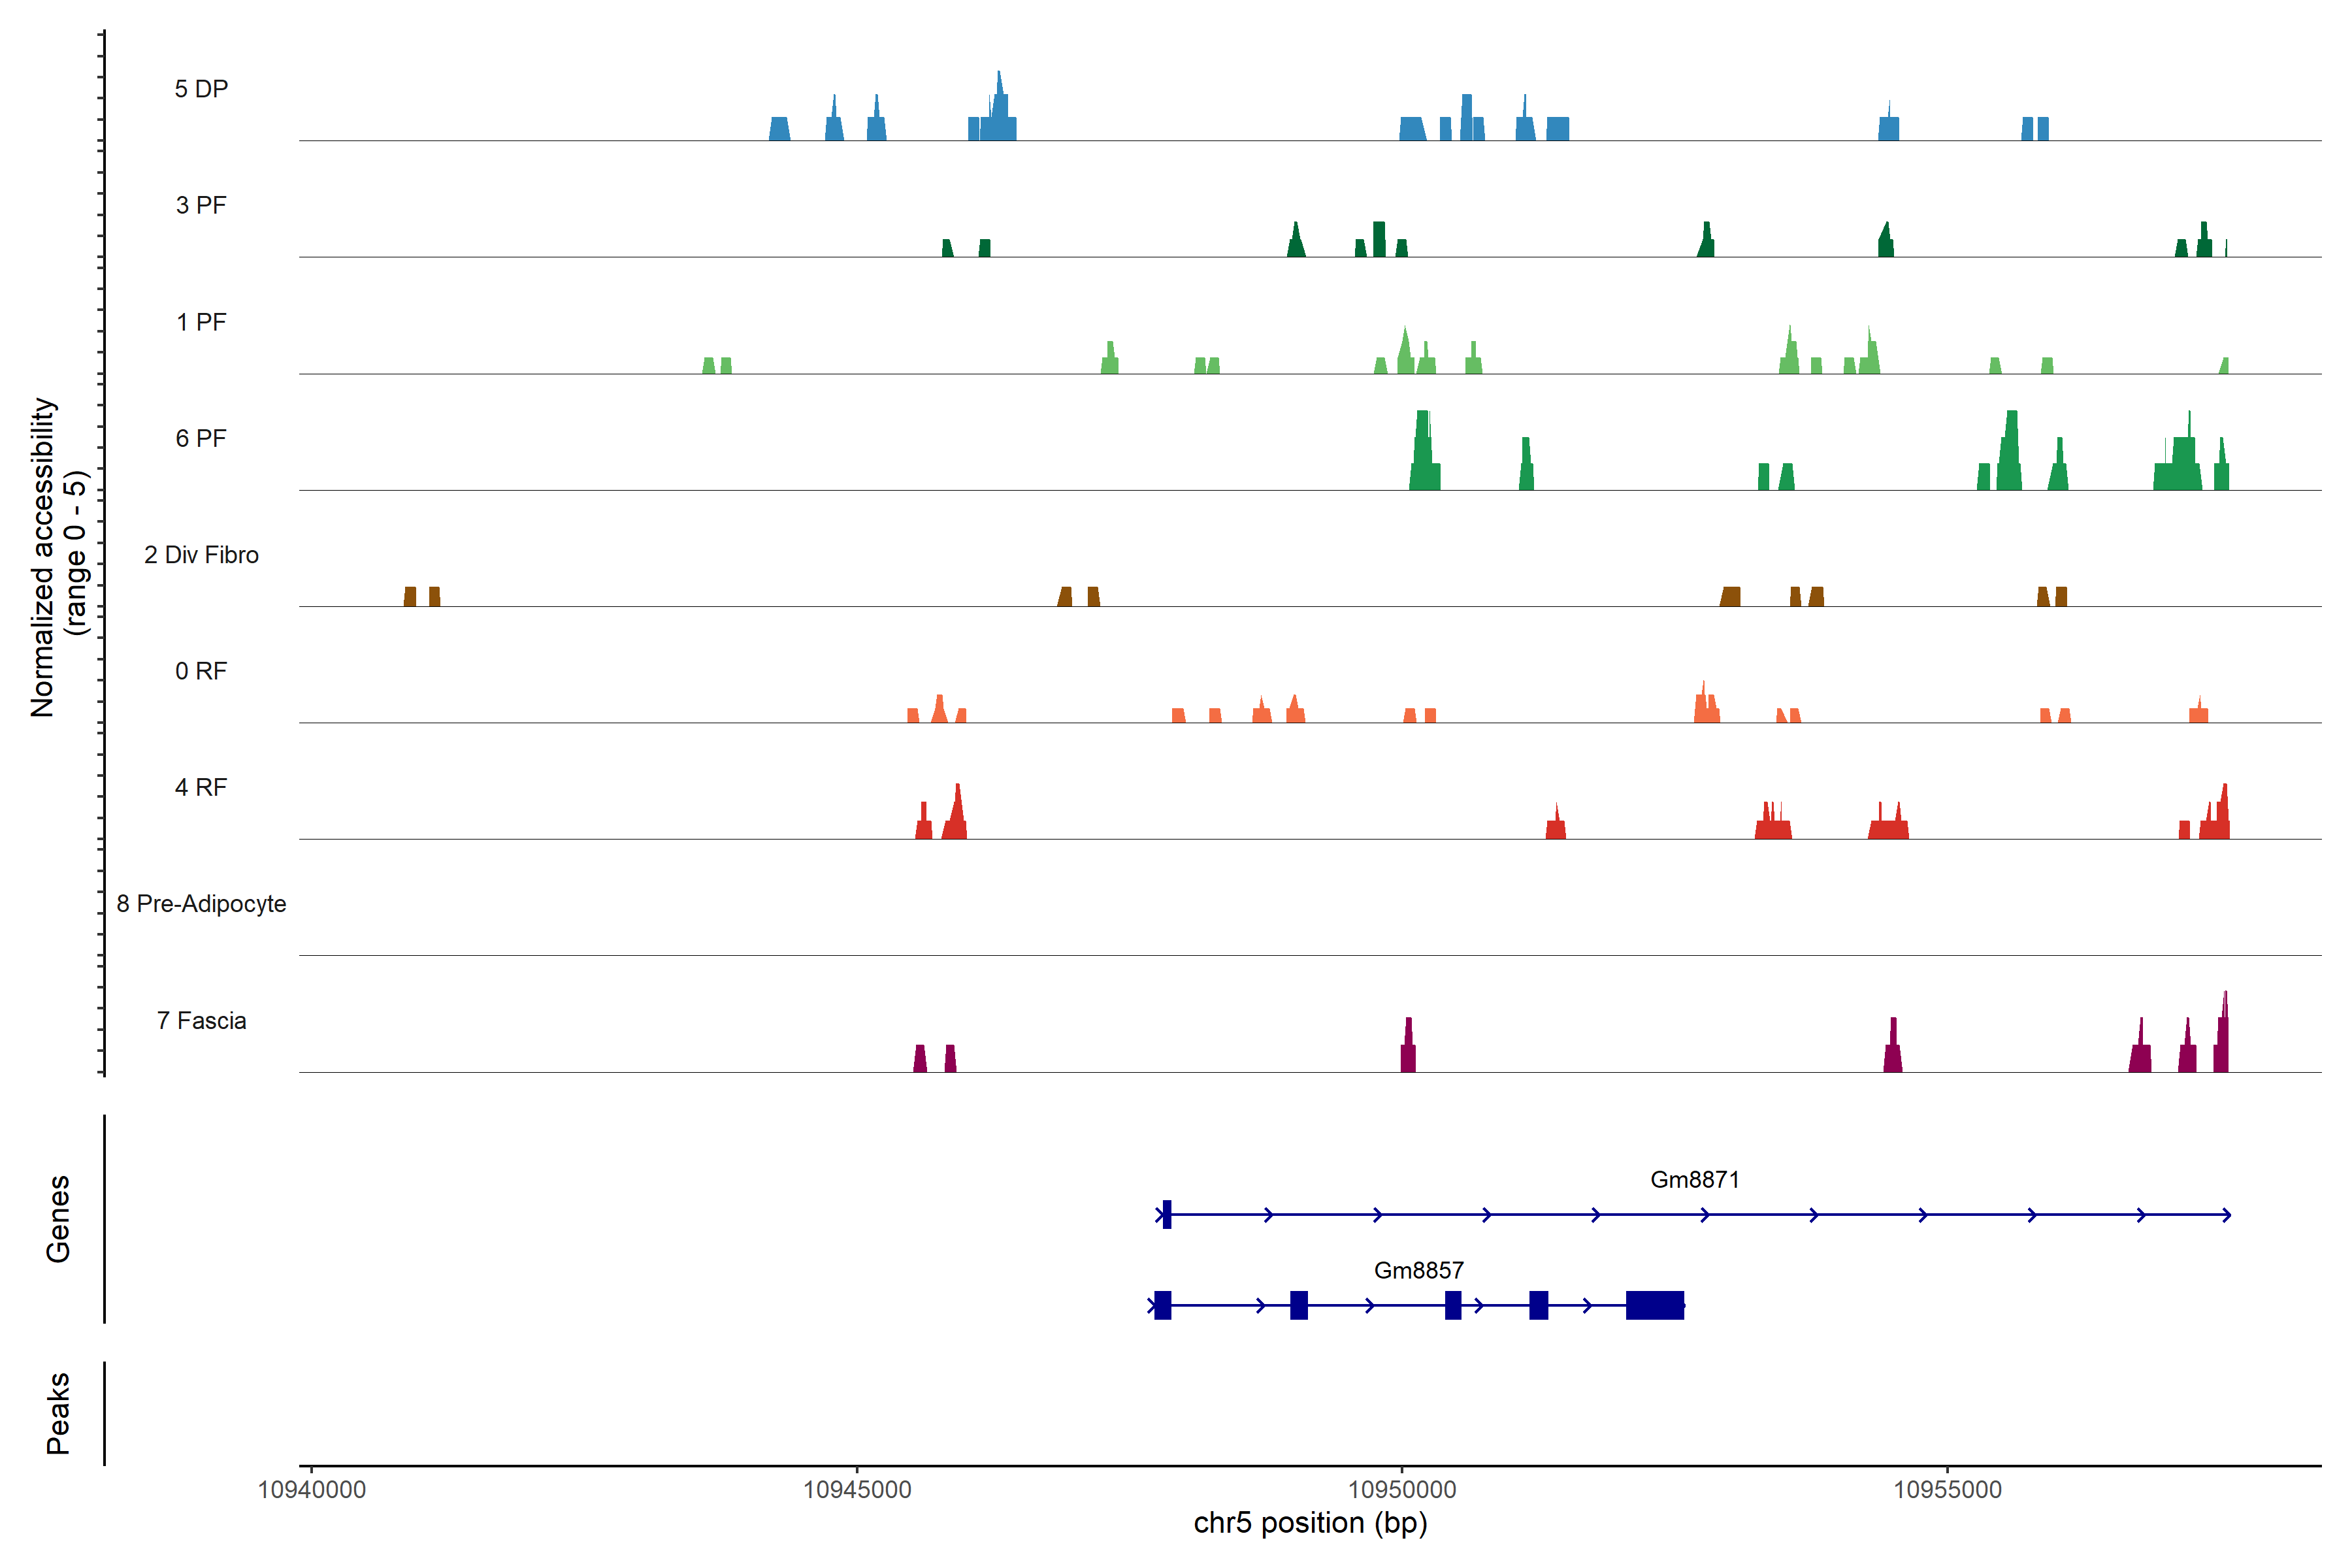Click the 7 Fascia track label
Image resolution: width=2352 pixels, height=1568 pixels.
tap(201, 1020)
